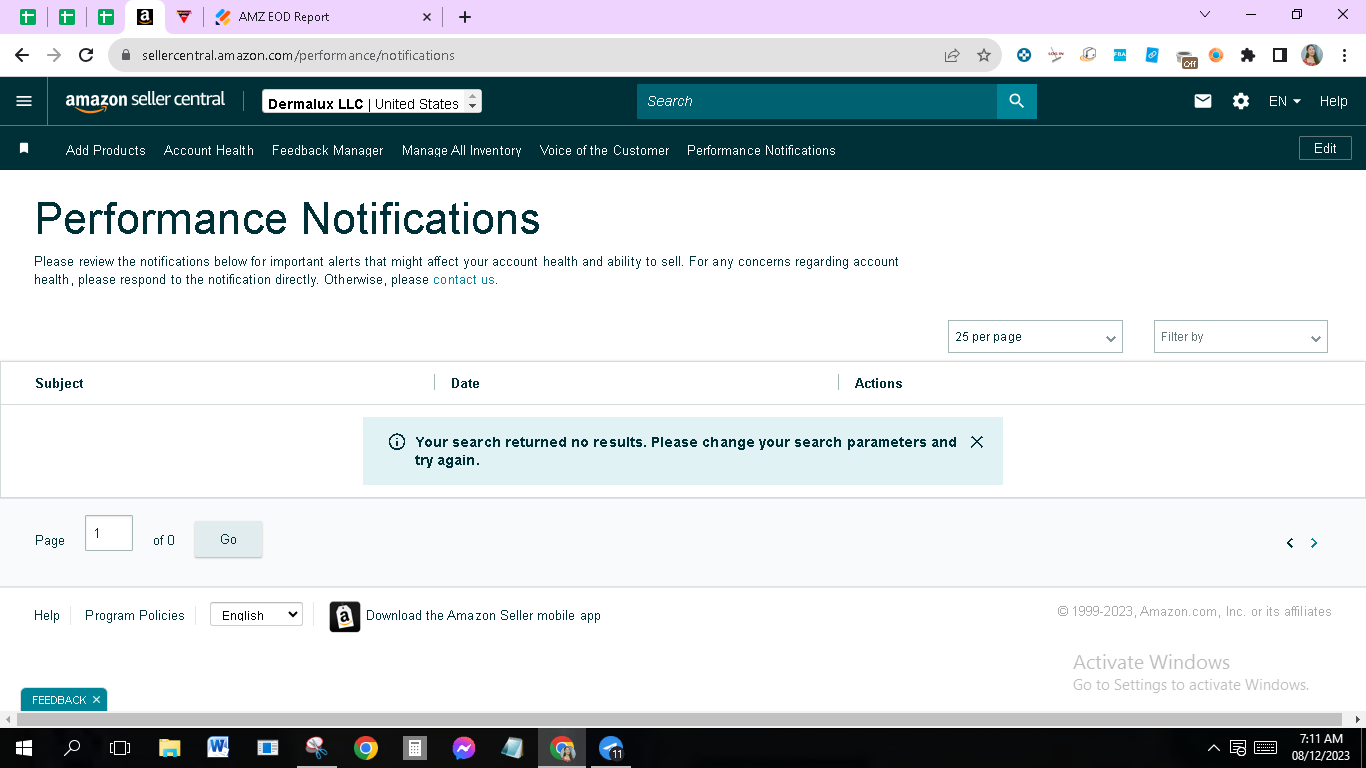The image size is (1366, 768).
Task: Reload the current page
Action: (86, 56)
